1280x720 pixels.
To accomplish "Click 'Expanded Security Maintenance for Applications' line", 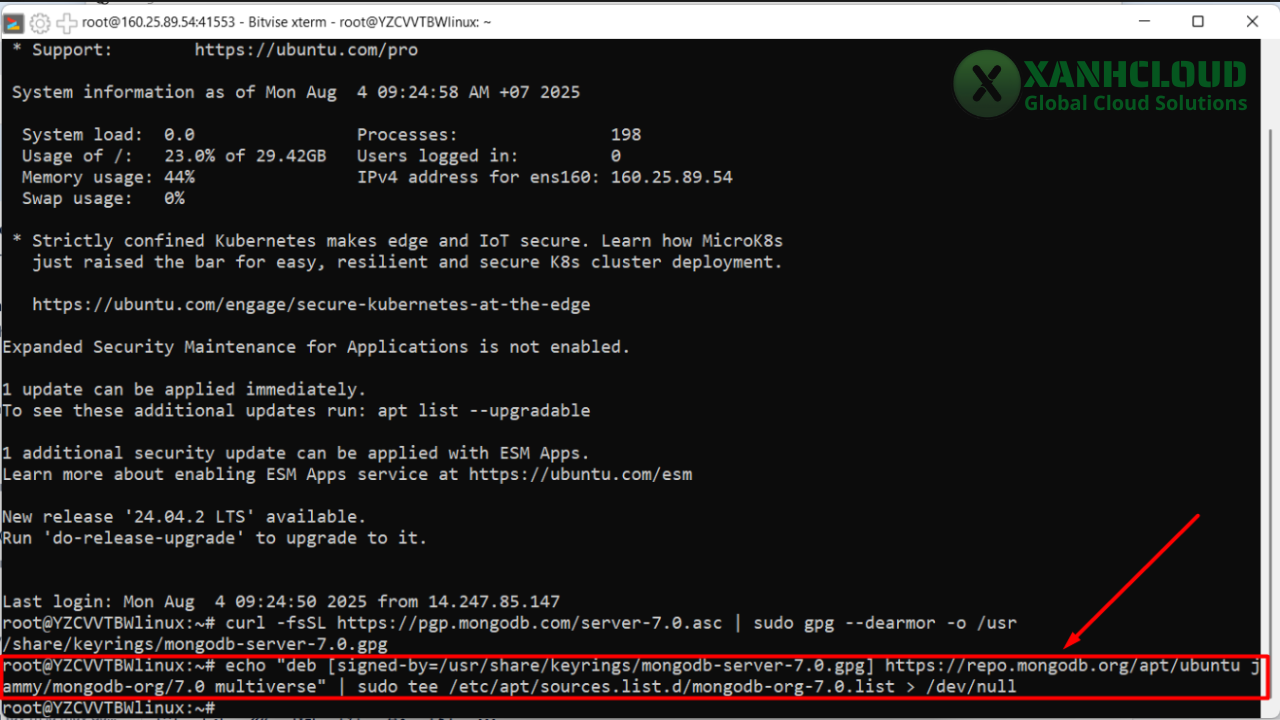I will click(x=316, y=347).
